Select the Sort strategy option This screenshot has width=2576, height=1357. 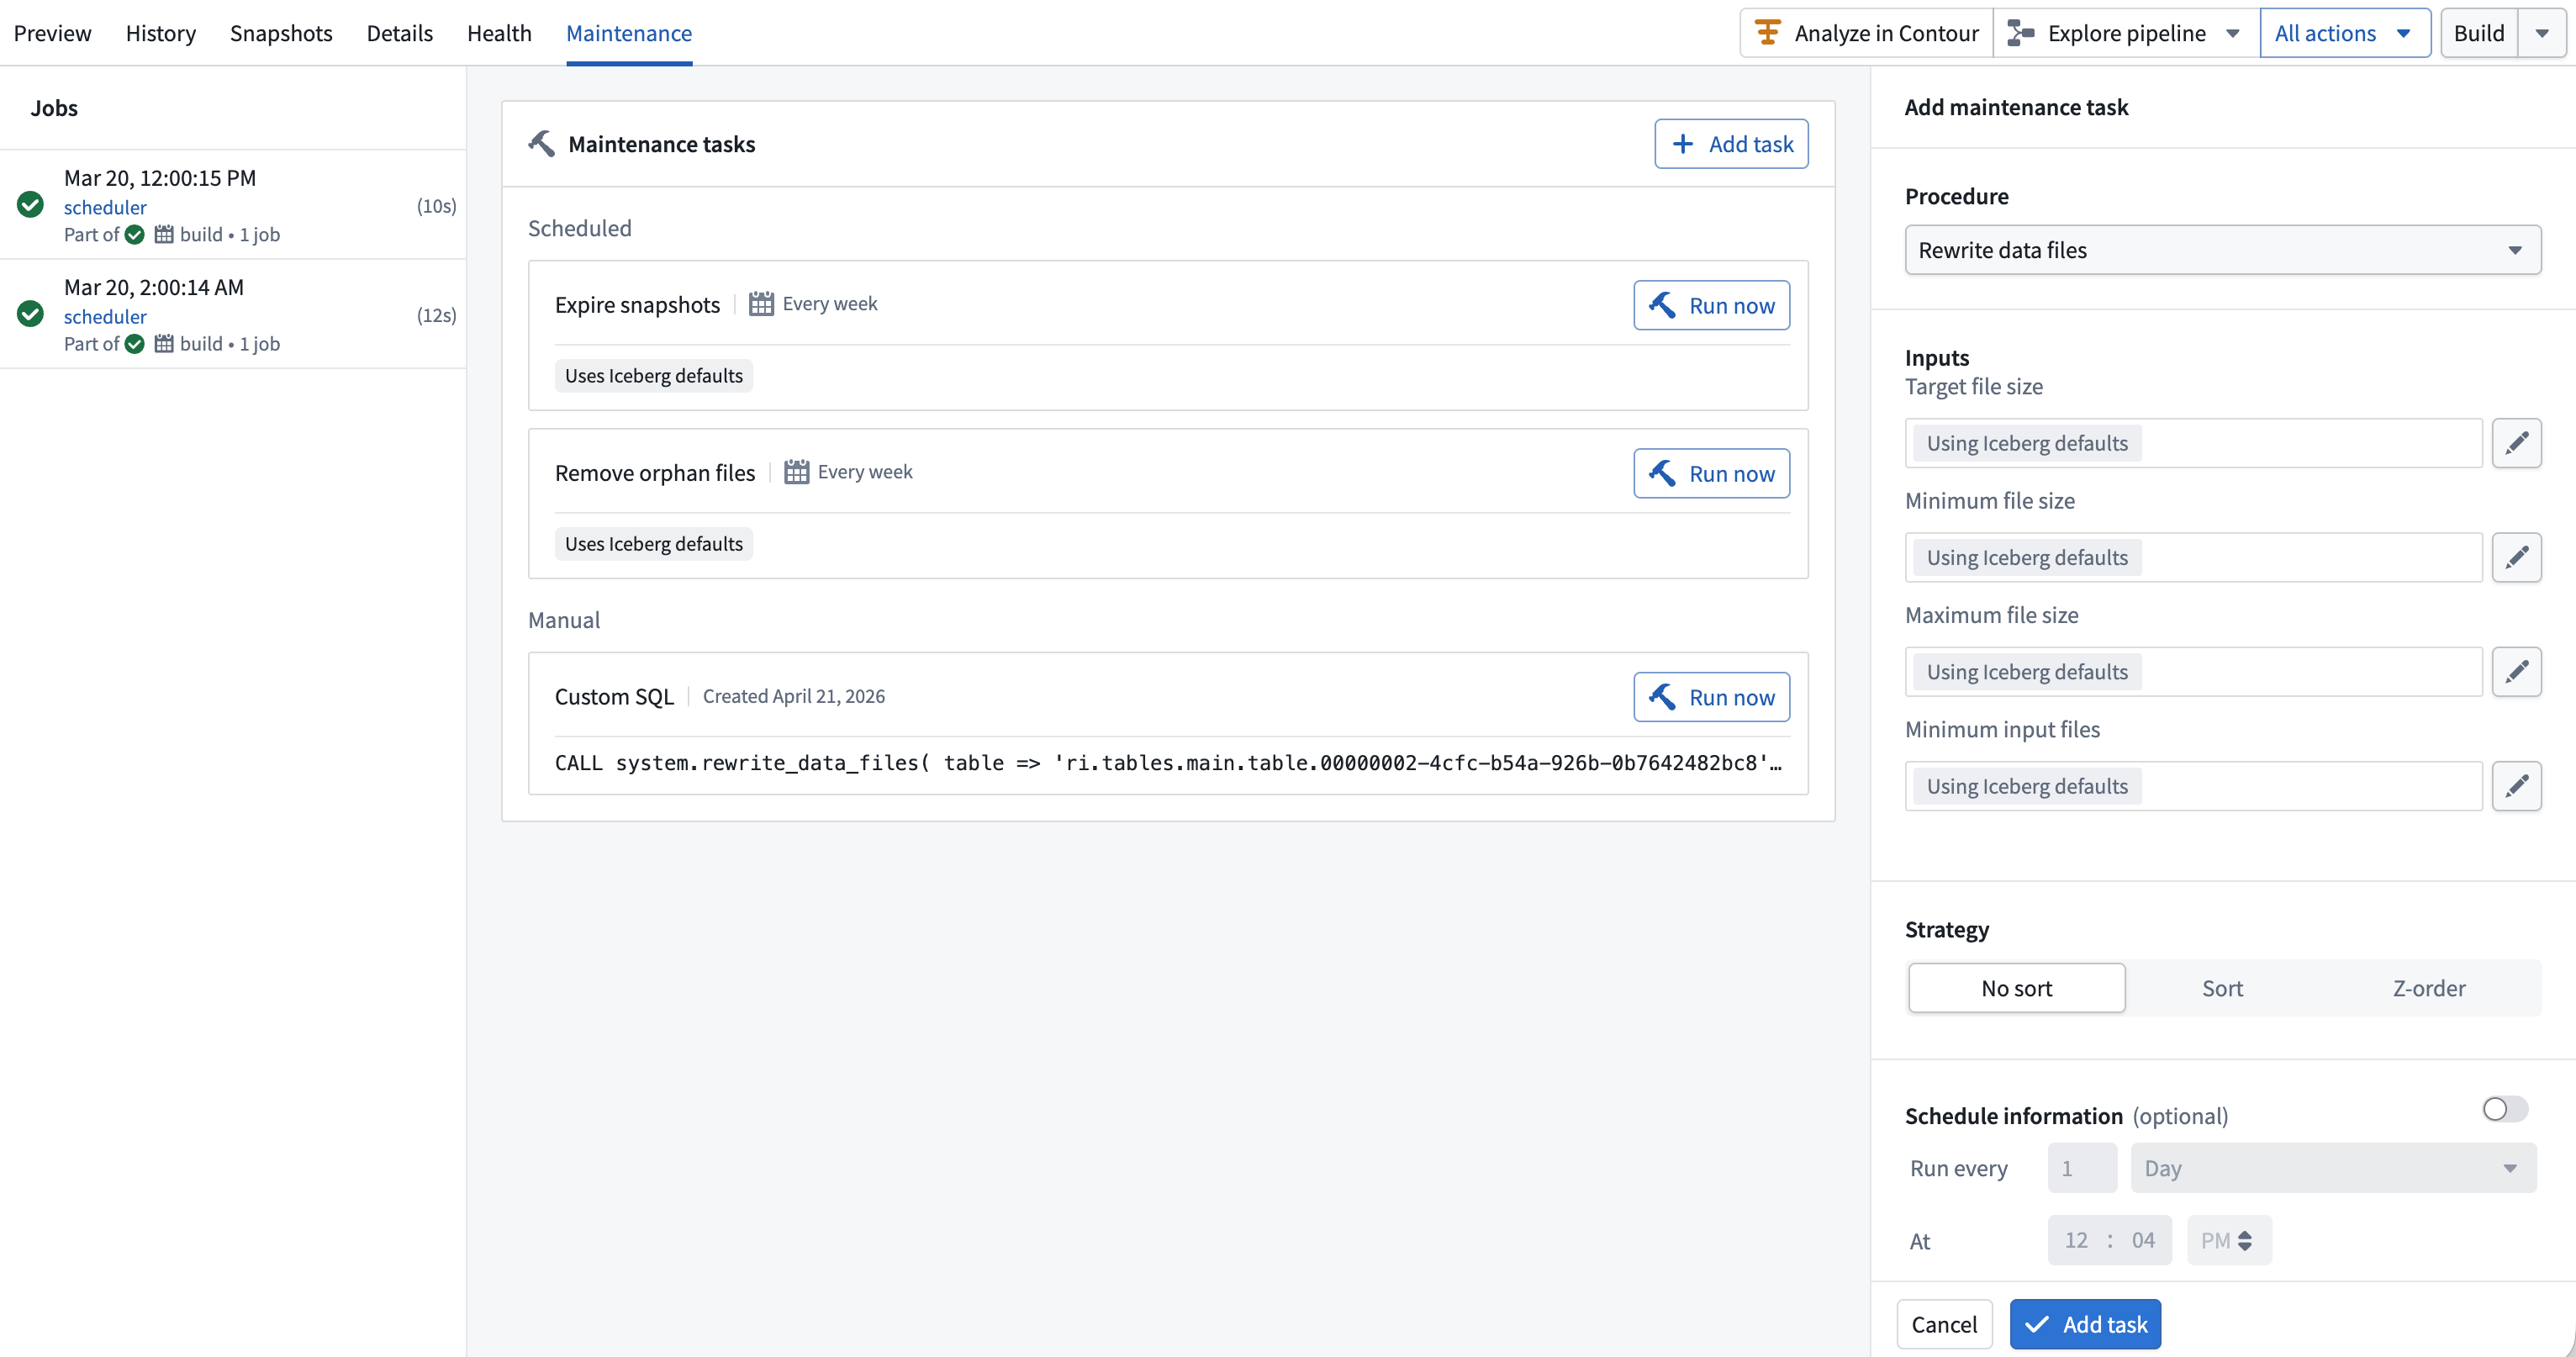click(x=2222, y=988)
